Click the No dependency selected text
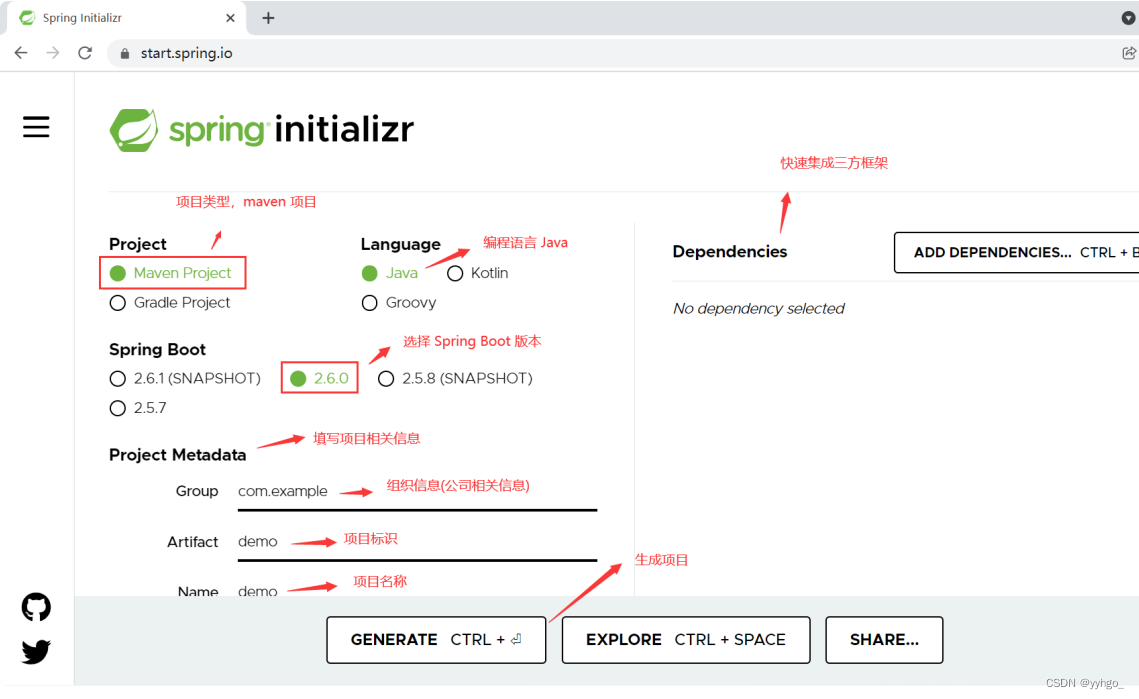Viewport: 1139px width, 699px height. 758,309
